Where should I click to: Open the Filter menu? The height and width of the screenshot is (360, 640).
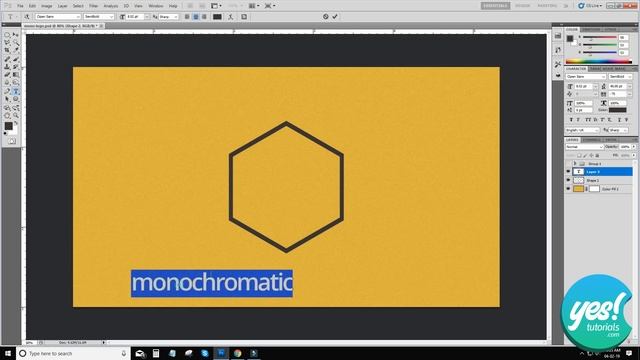click(x=93, y=6)
